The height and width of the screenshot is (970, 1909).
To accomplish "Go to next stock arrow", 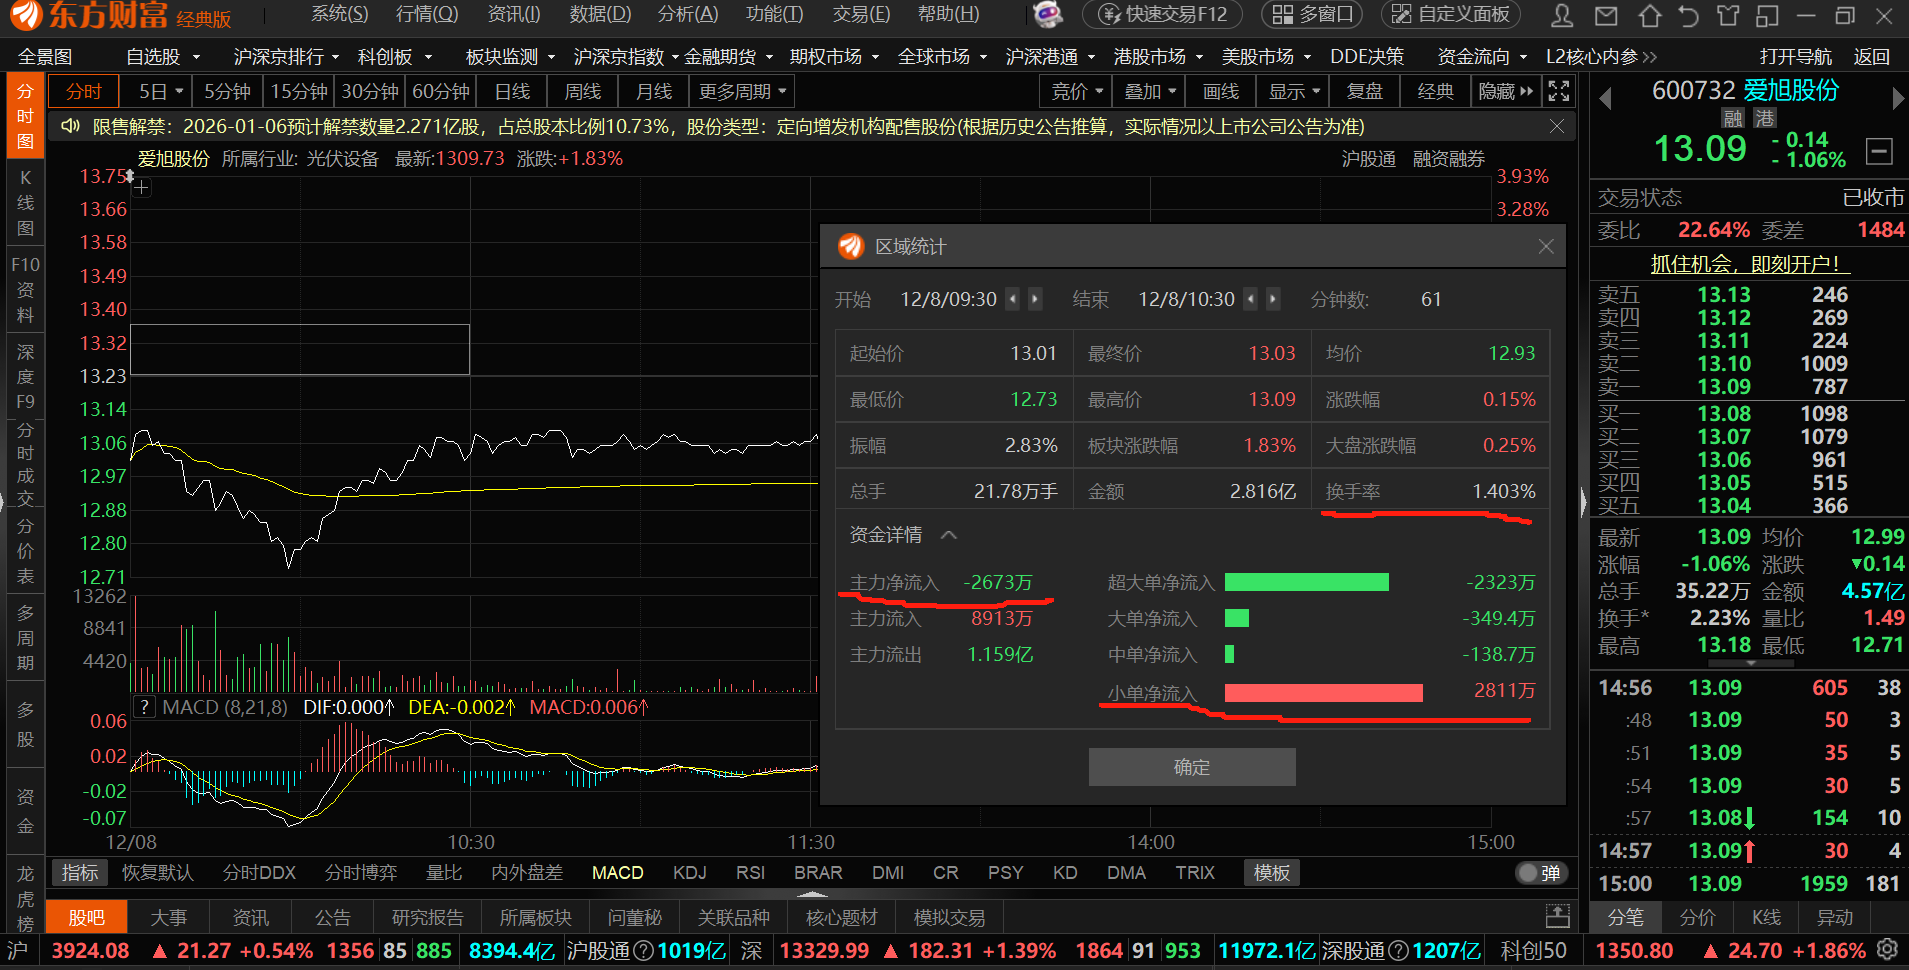I will [1898, 99].
